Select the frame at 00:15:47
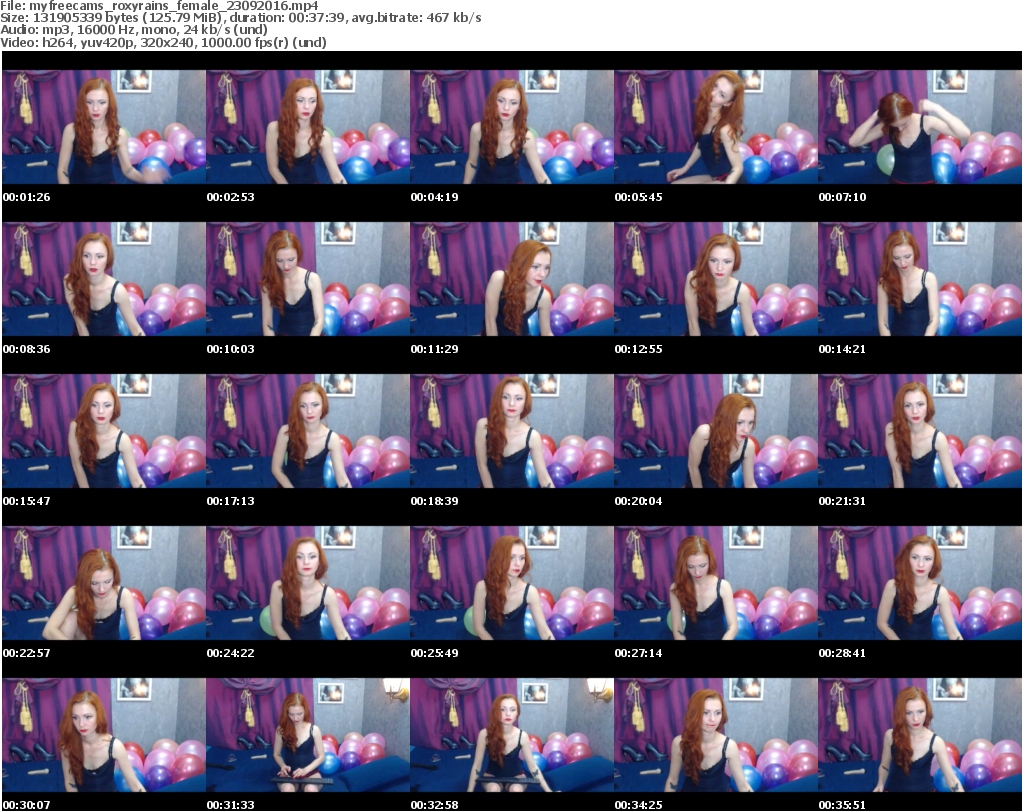1024x811 pixels. [104, 431]
